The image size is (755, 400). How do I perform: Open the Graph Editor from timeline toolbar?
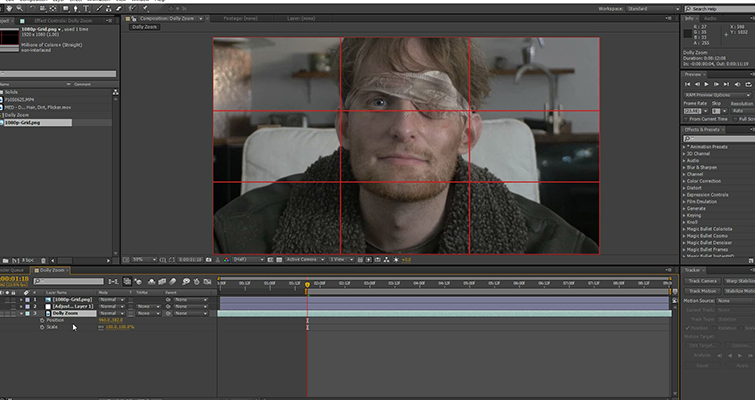pos(207,282)
